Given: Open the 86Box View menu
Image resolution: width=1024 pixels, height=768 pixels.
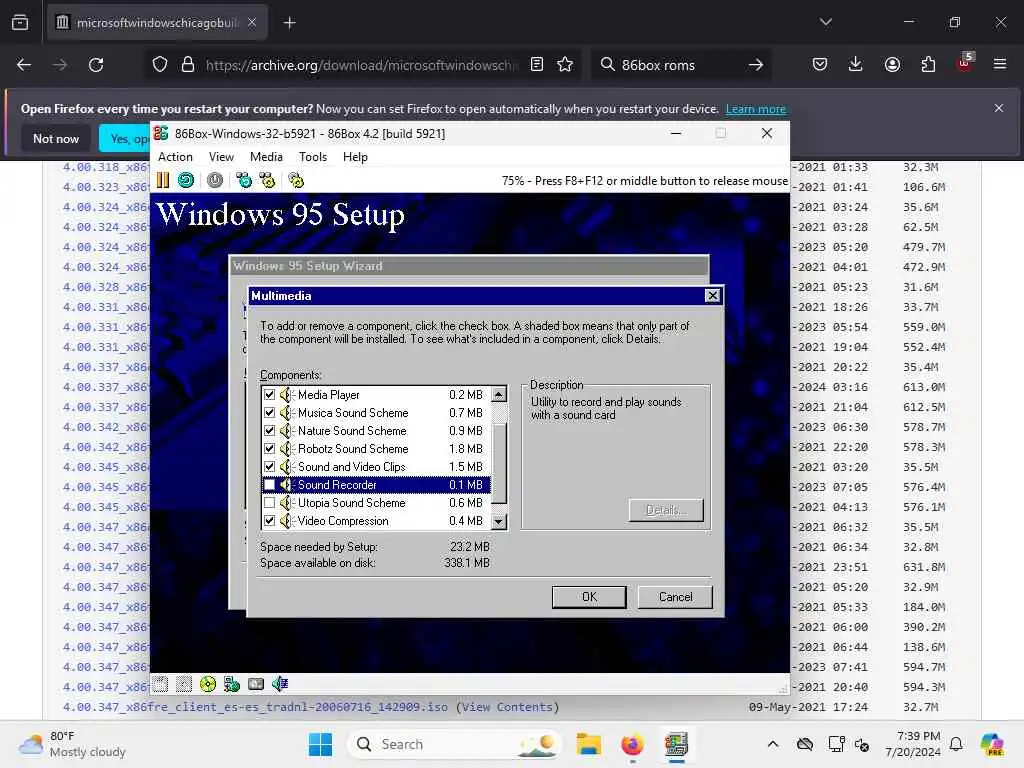Looking at the screenshot, I should click(x=221, y=157).
